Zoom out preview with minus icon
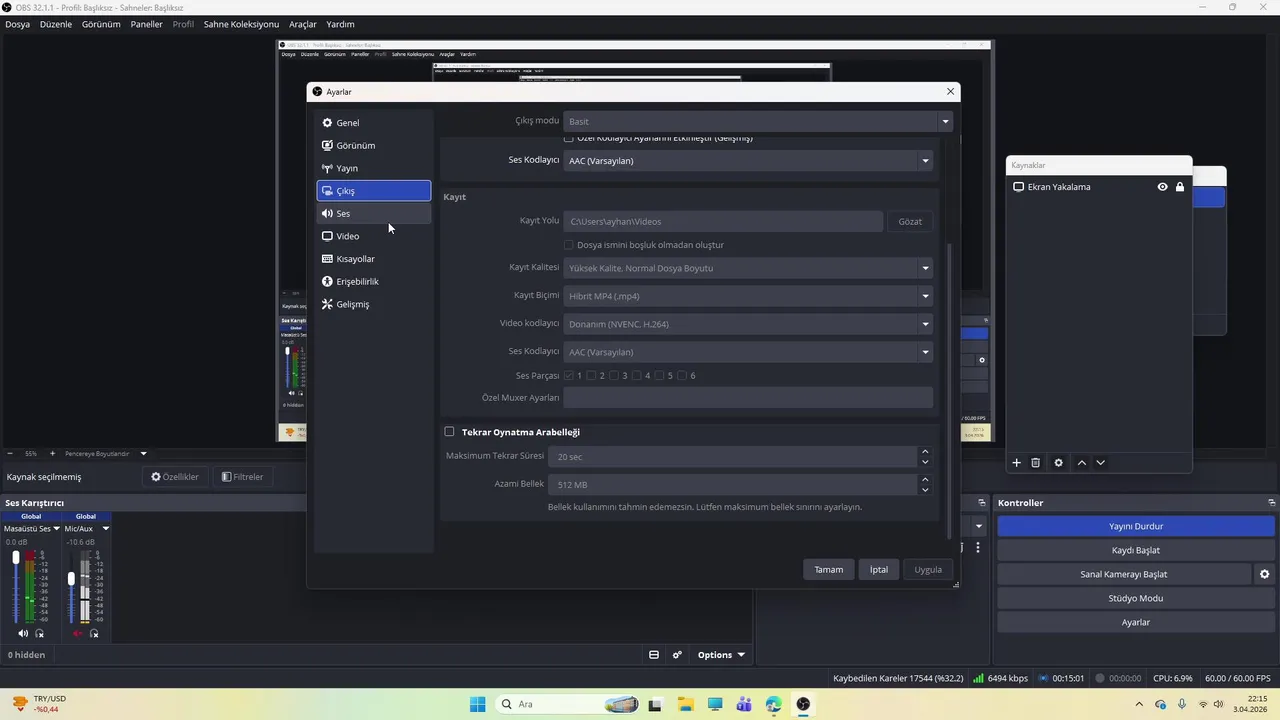 (10, 453)
